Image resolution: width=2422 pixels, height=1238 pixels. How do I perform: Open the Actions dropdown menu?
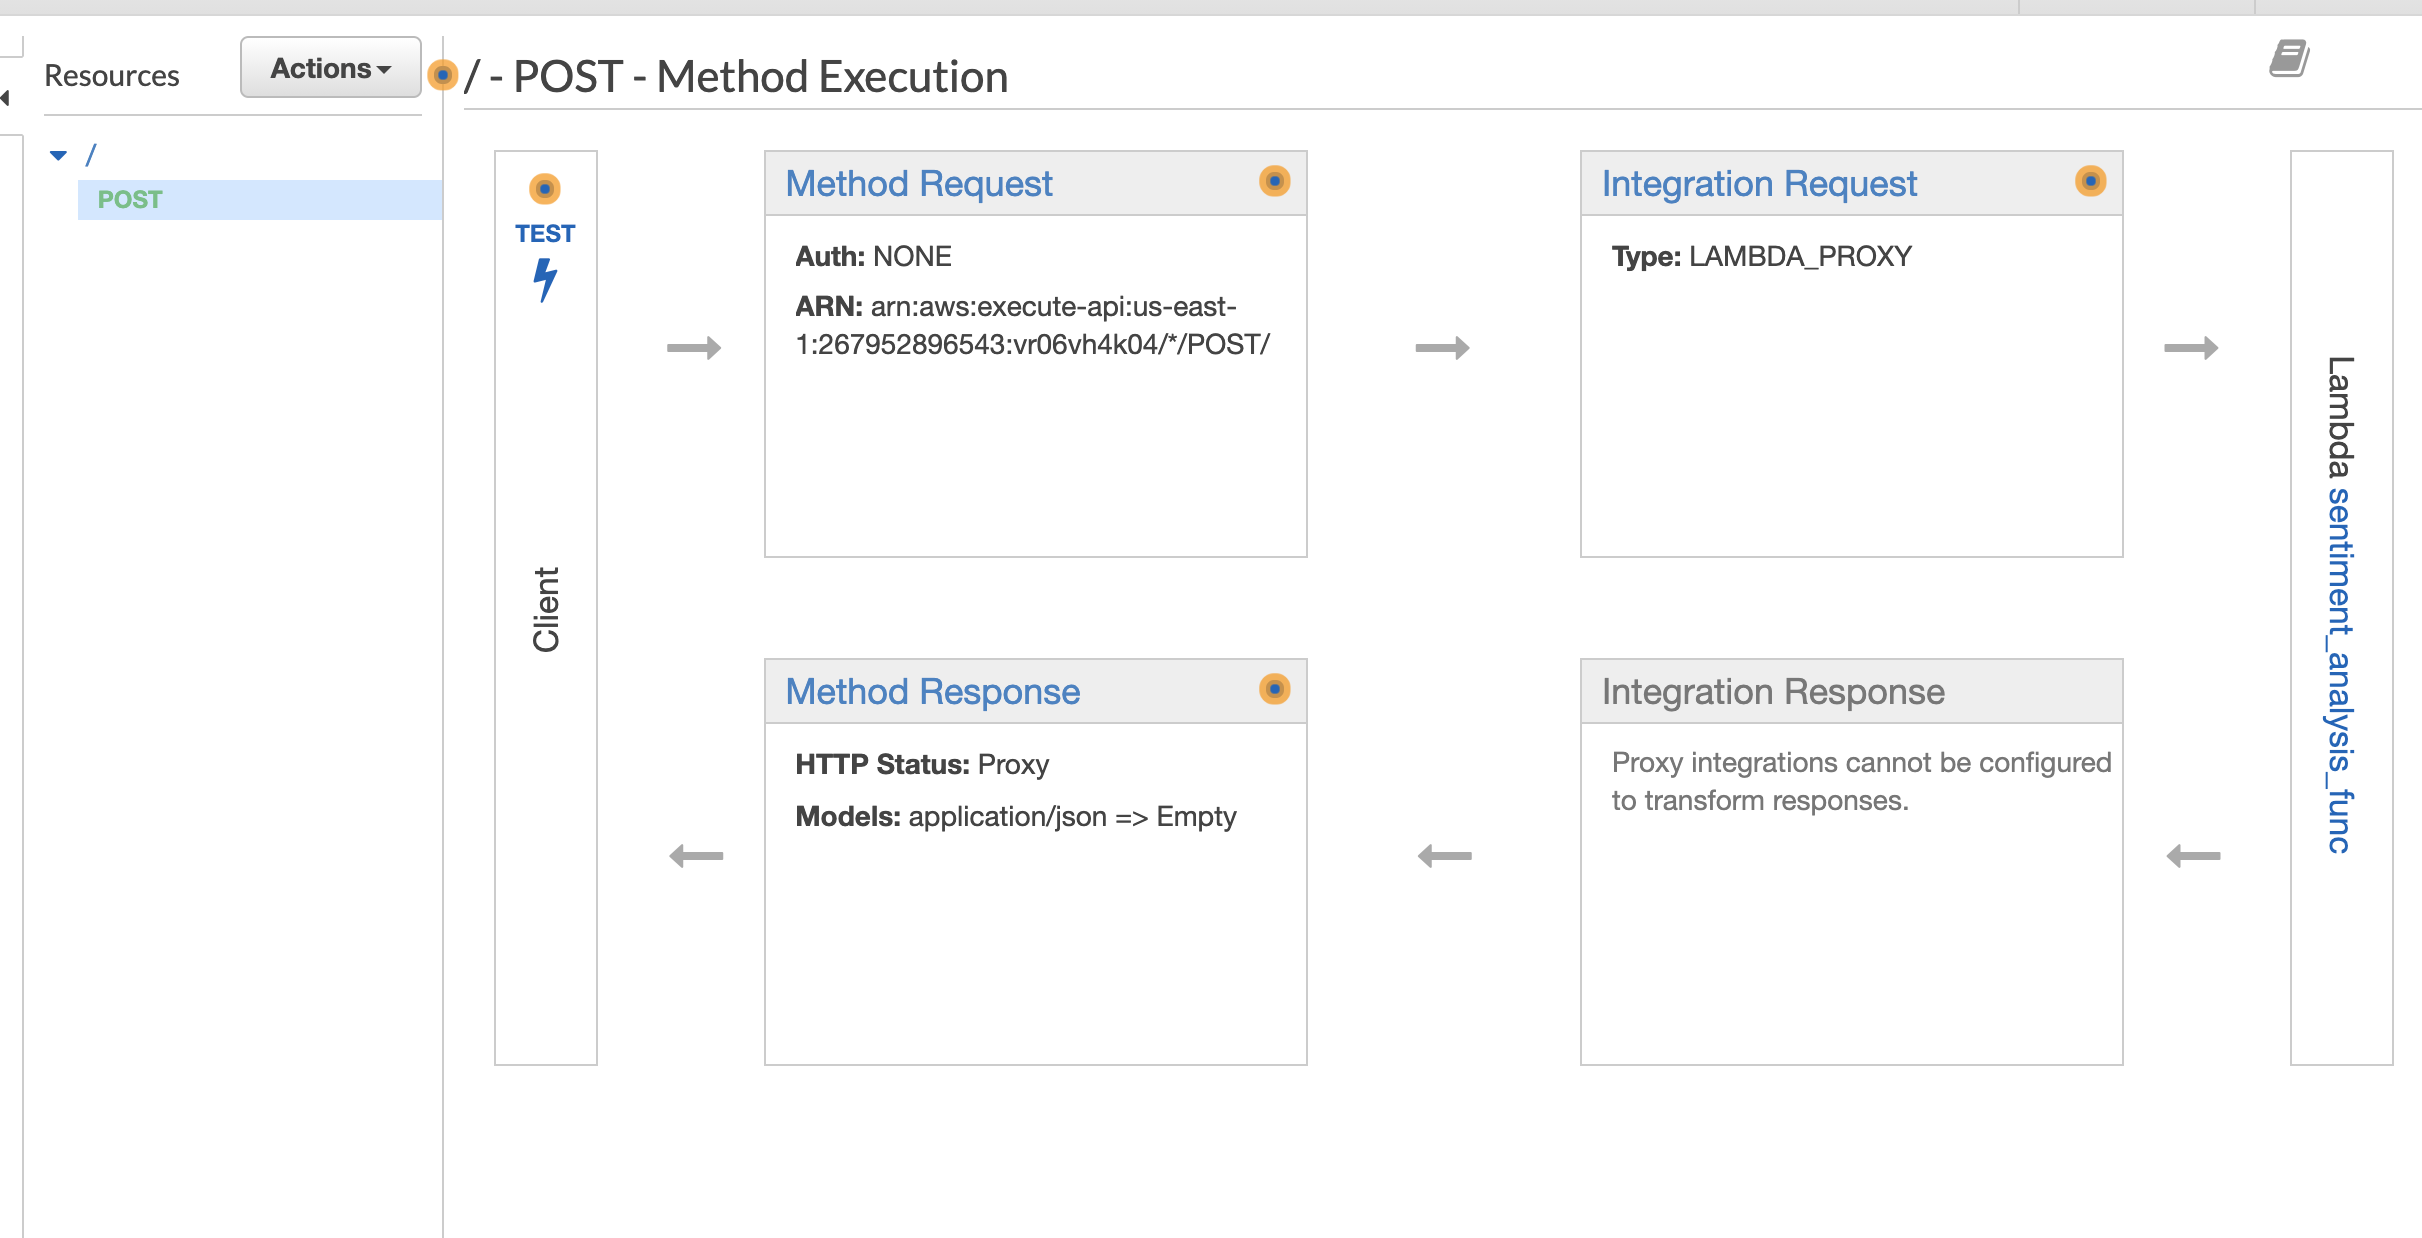tap(330, 68)
